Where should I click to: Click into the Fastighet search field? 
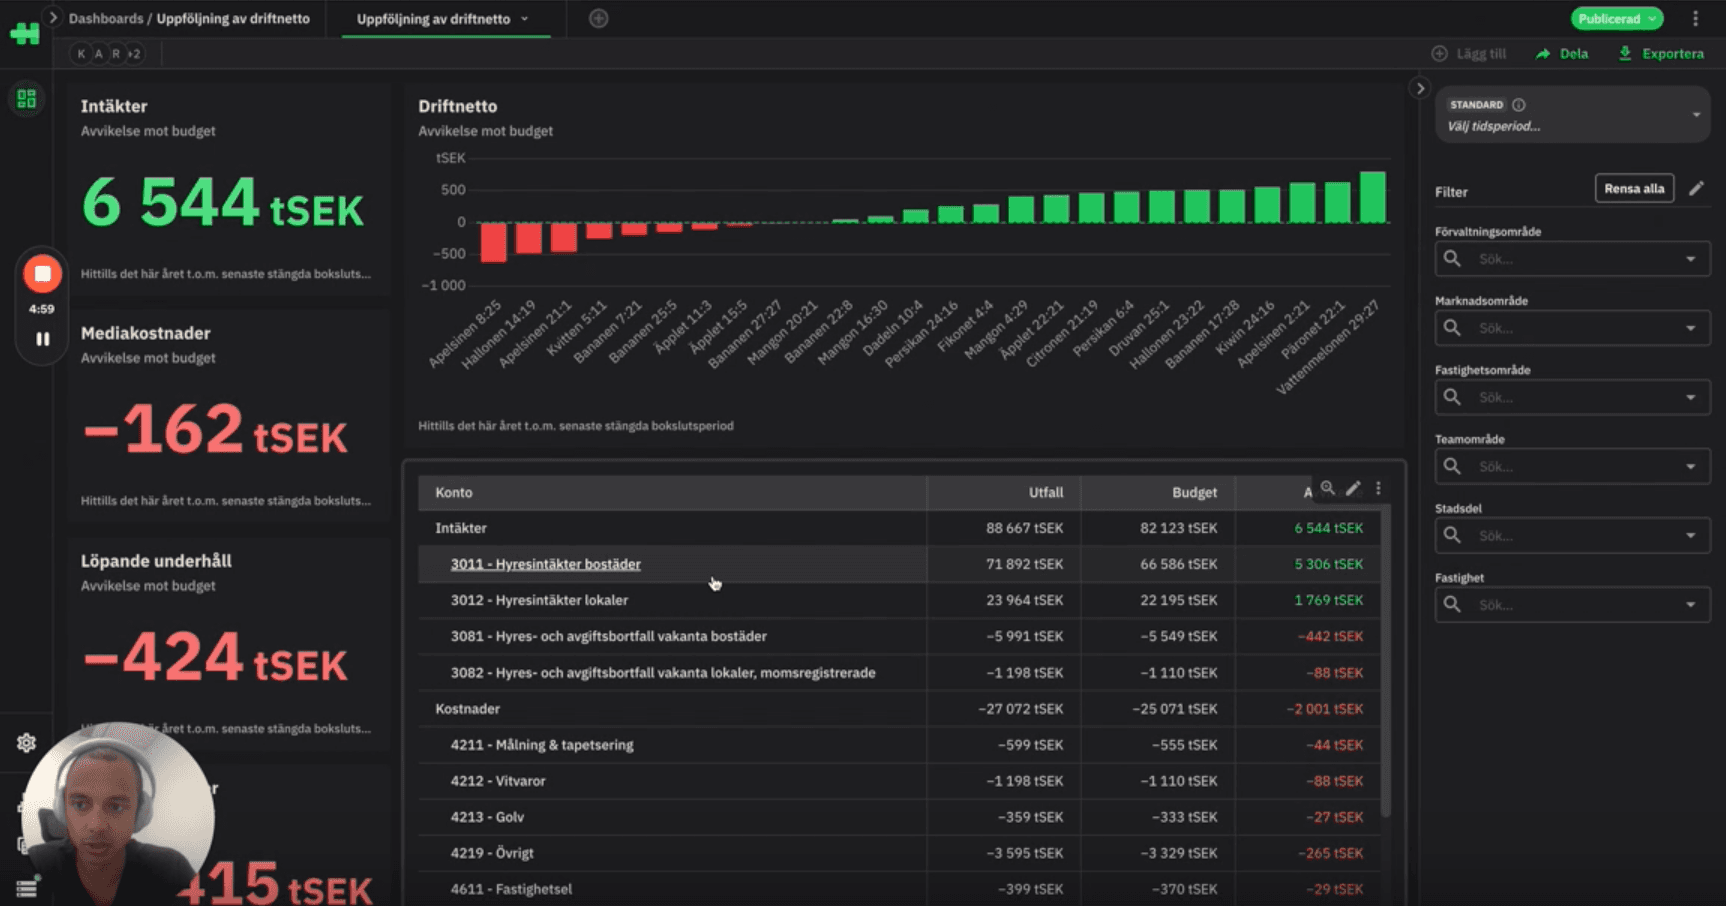tap(1572, 605)
